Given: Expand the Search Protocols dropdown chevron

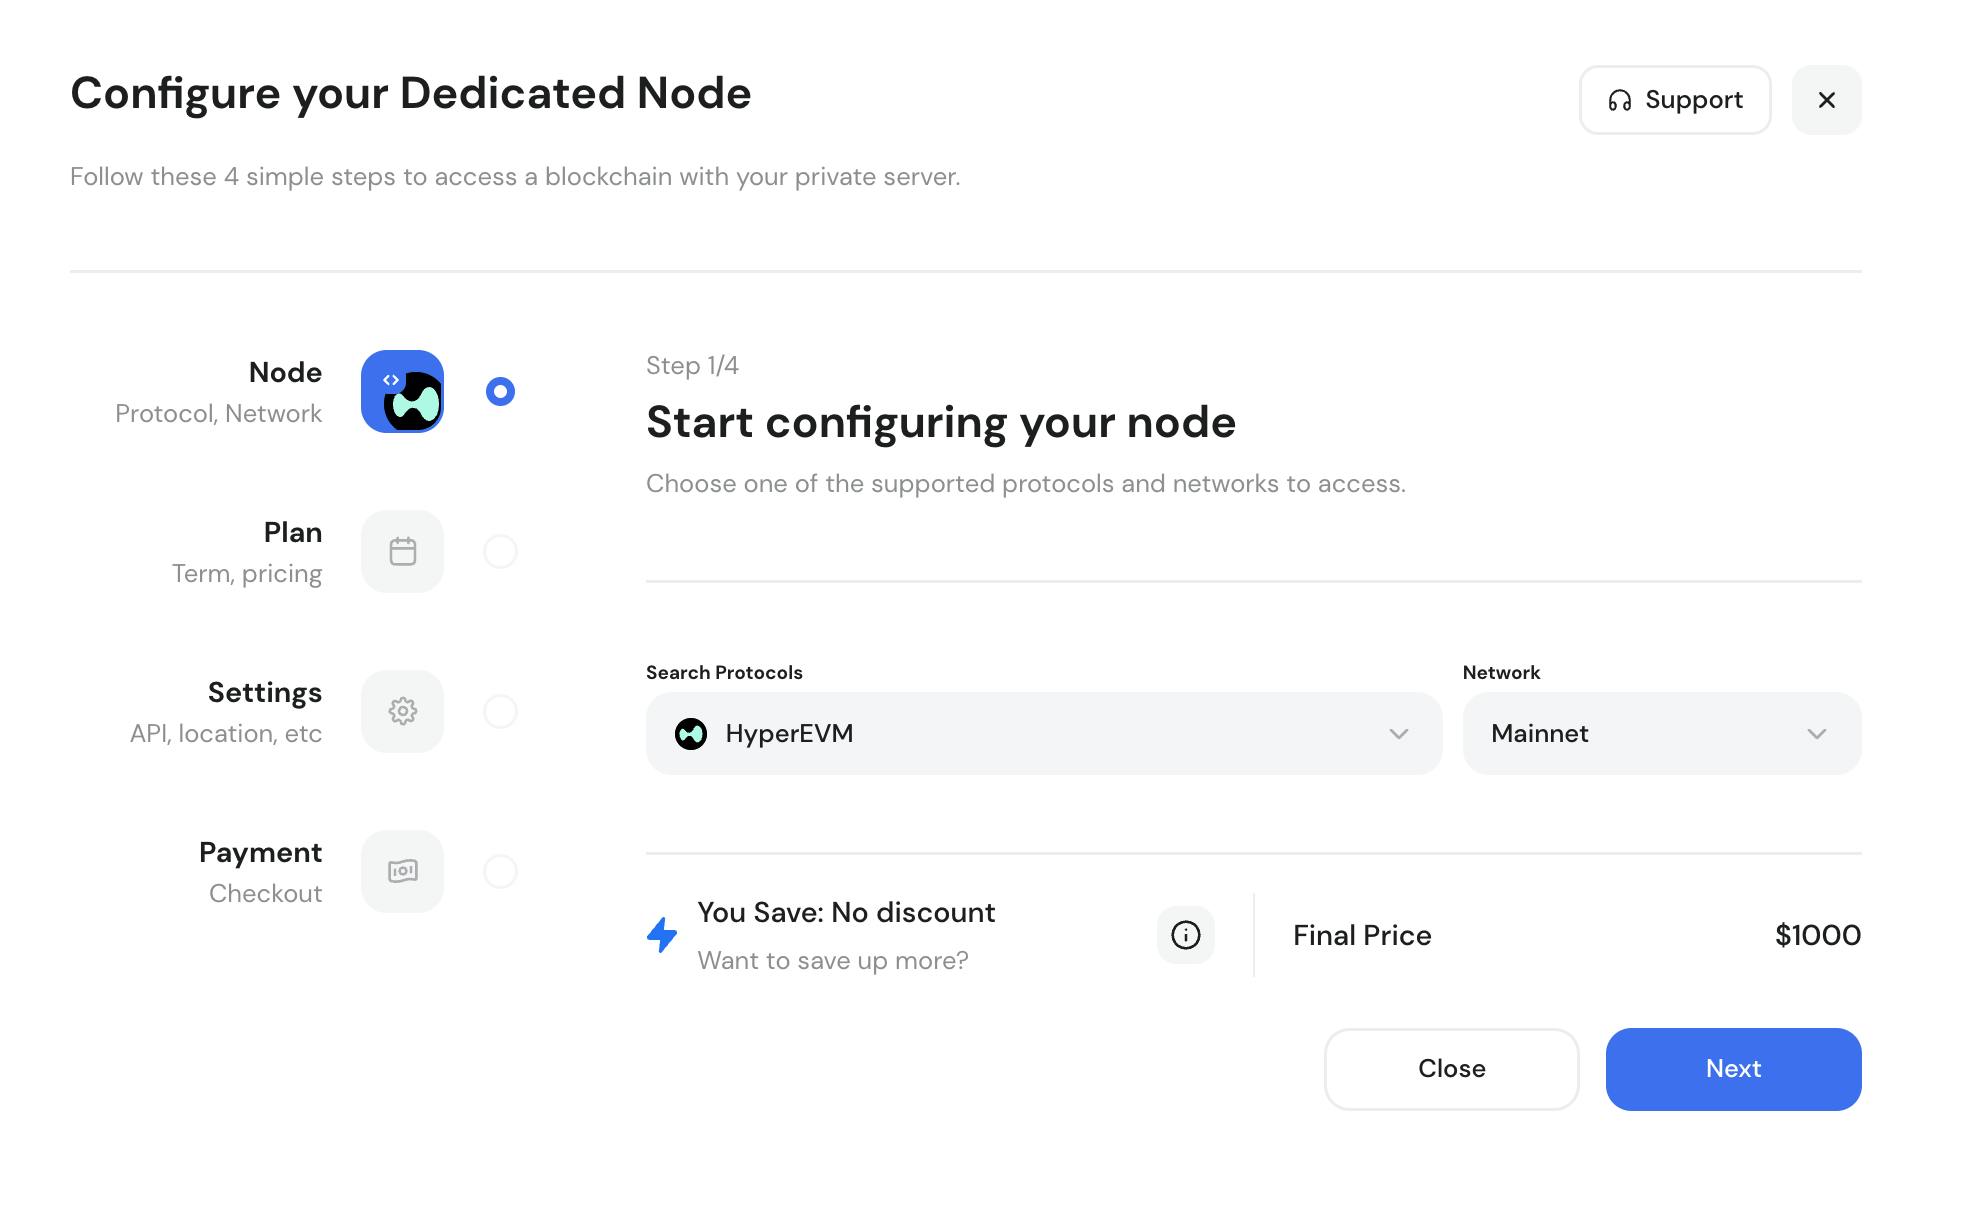Looking at the screenshot, I should pos(1398,733).
